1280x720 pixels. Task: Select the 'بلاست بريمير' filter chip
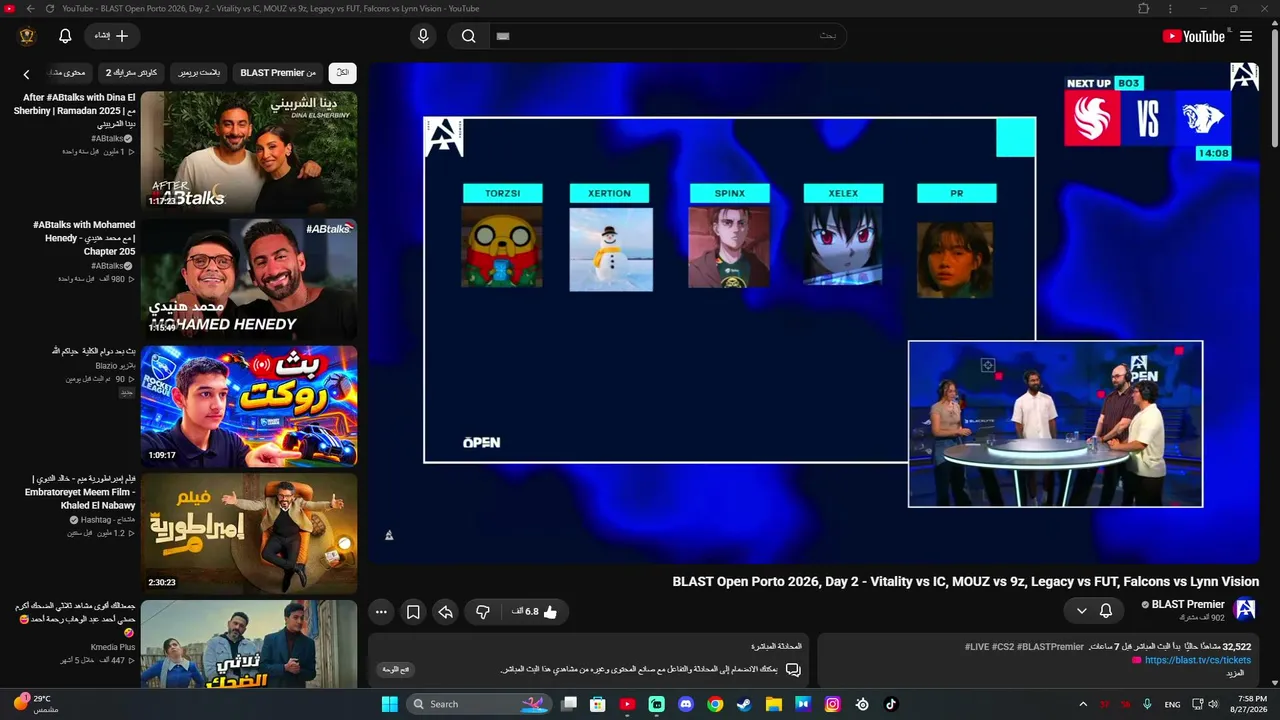point(199,73)
